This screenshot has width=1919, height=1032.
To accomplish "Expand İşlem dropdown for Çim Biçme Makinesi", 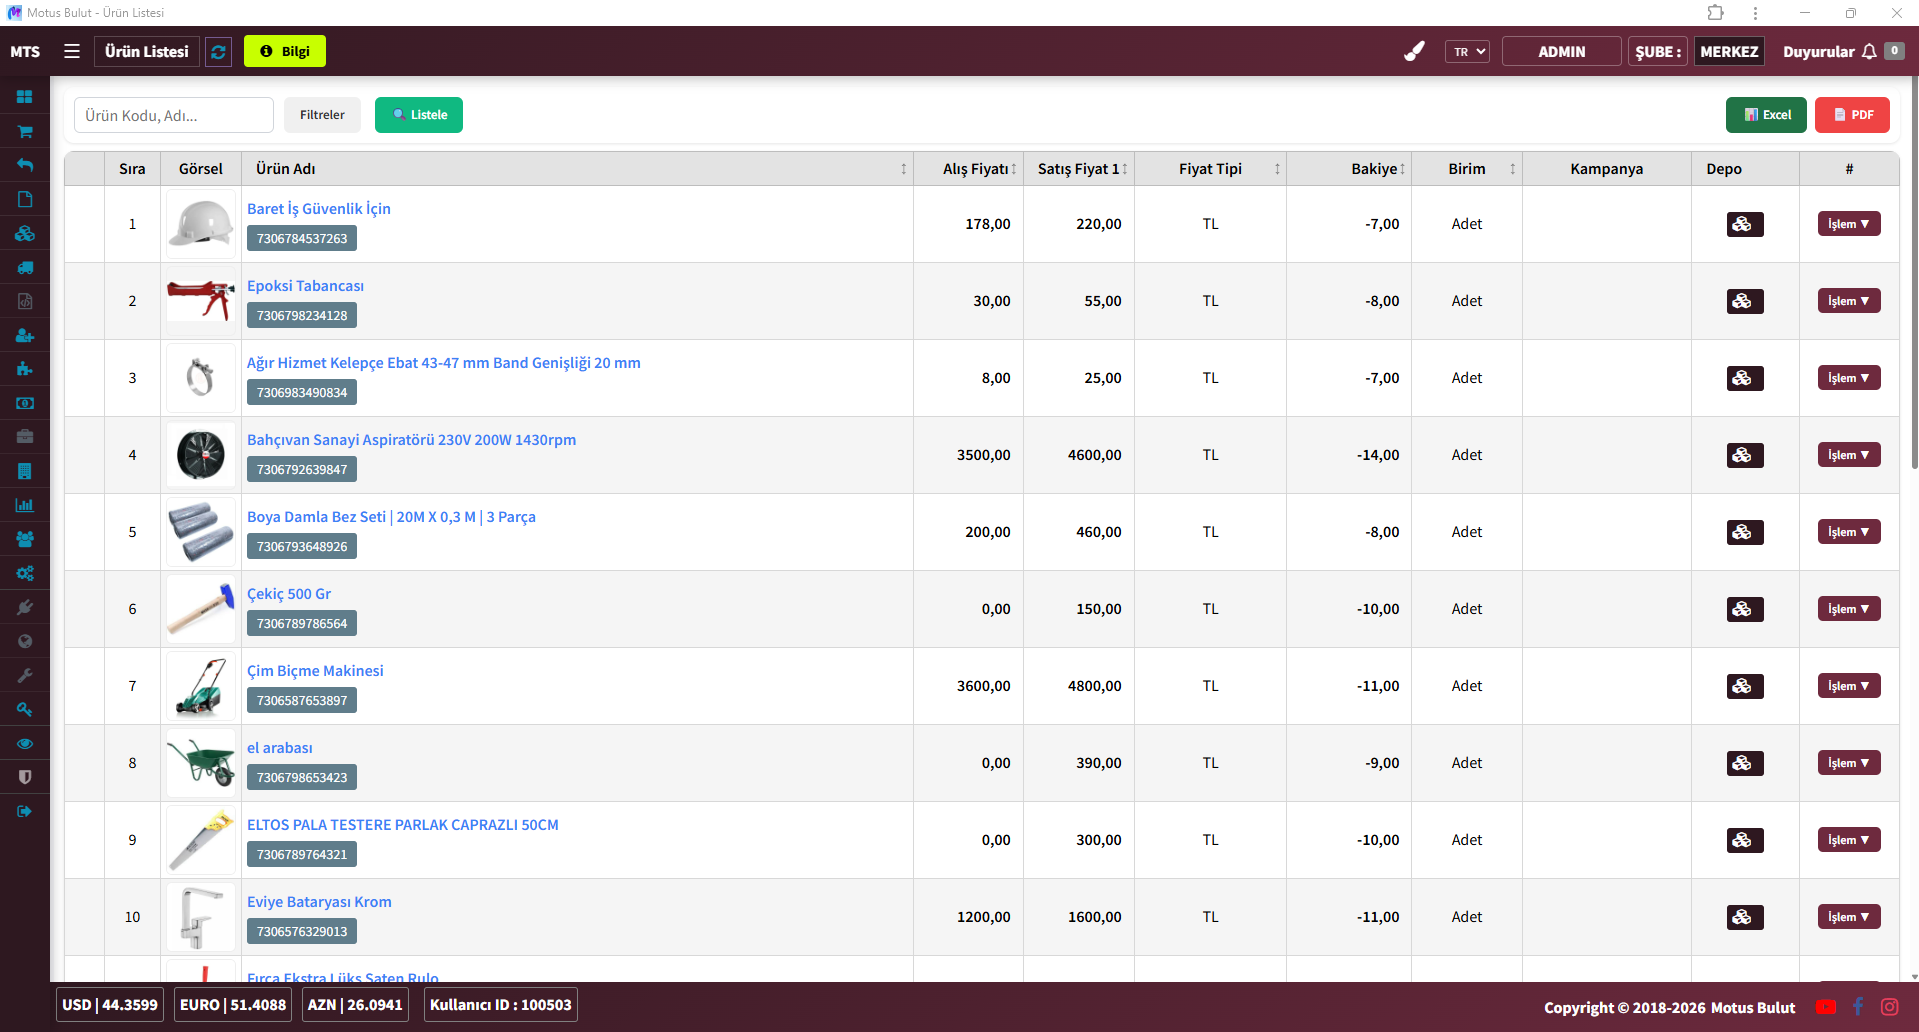I will tap(1848, 686).
